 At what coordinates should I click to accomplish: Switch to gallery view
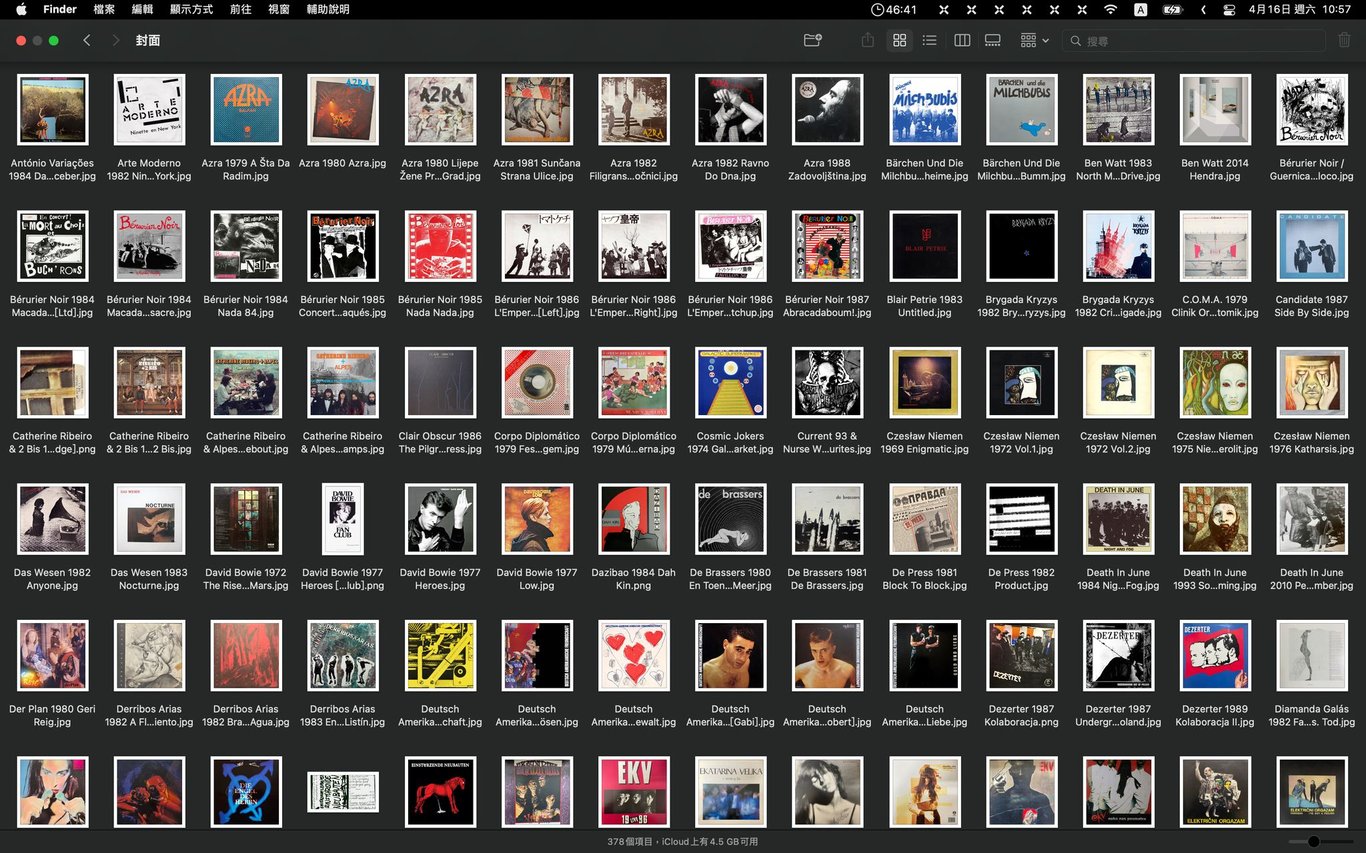(993, 40)
